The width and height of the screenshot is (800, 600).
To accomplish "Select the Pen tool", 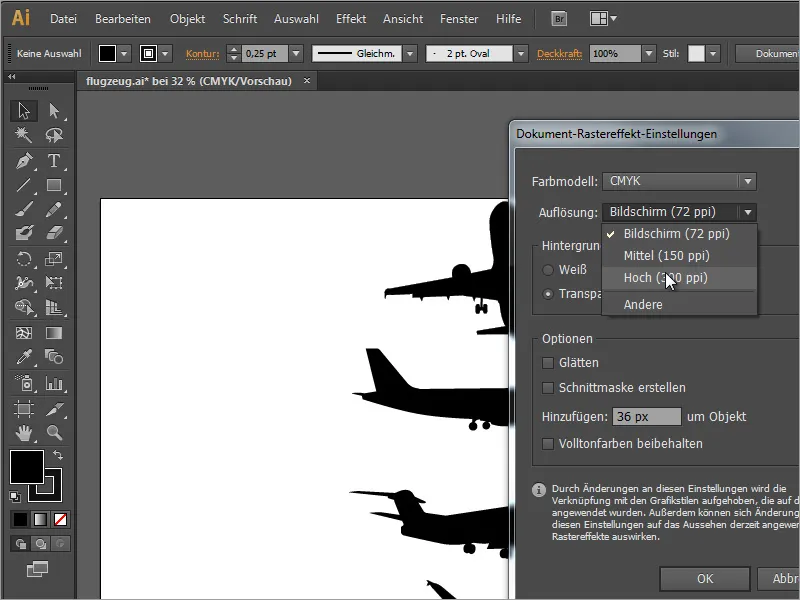I will coord(23,161).
